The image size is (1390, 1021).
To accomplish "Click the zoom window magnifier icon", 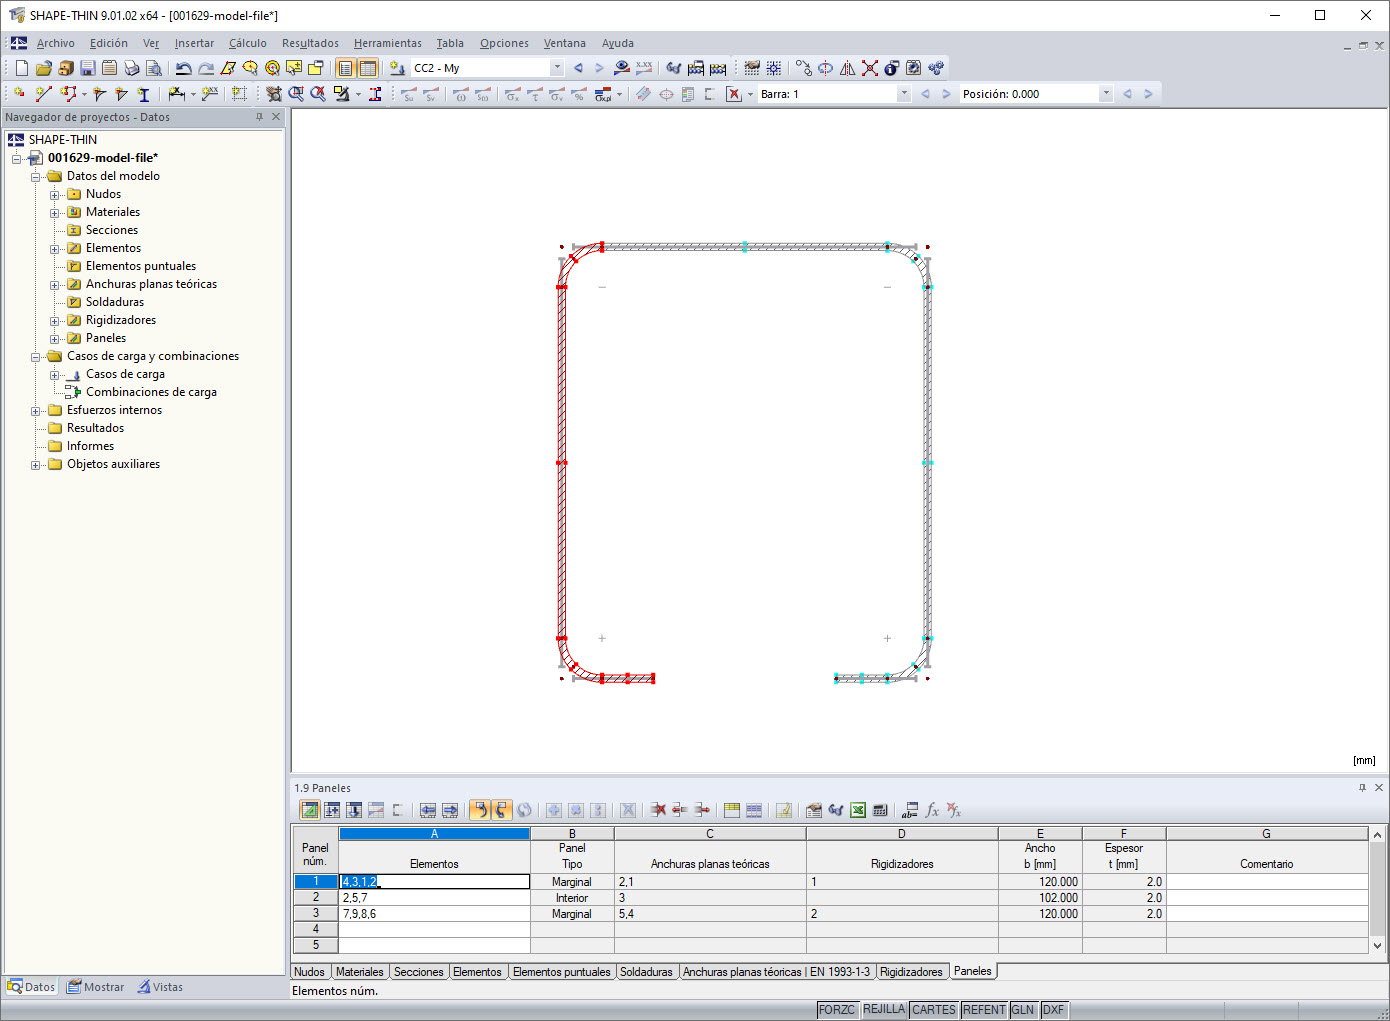I will 296,94.
